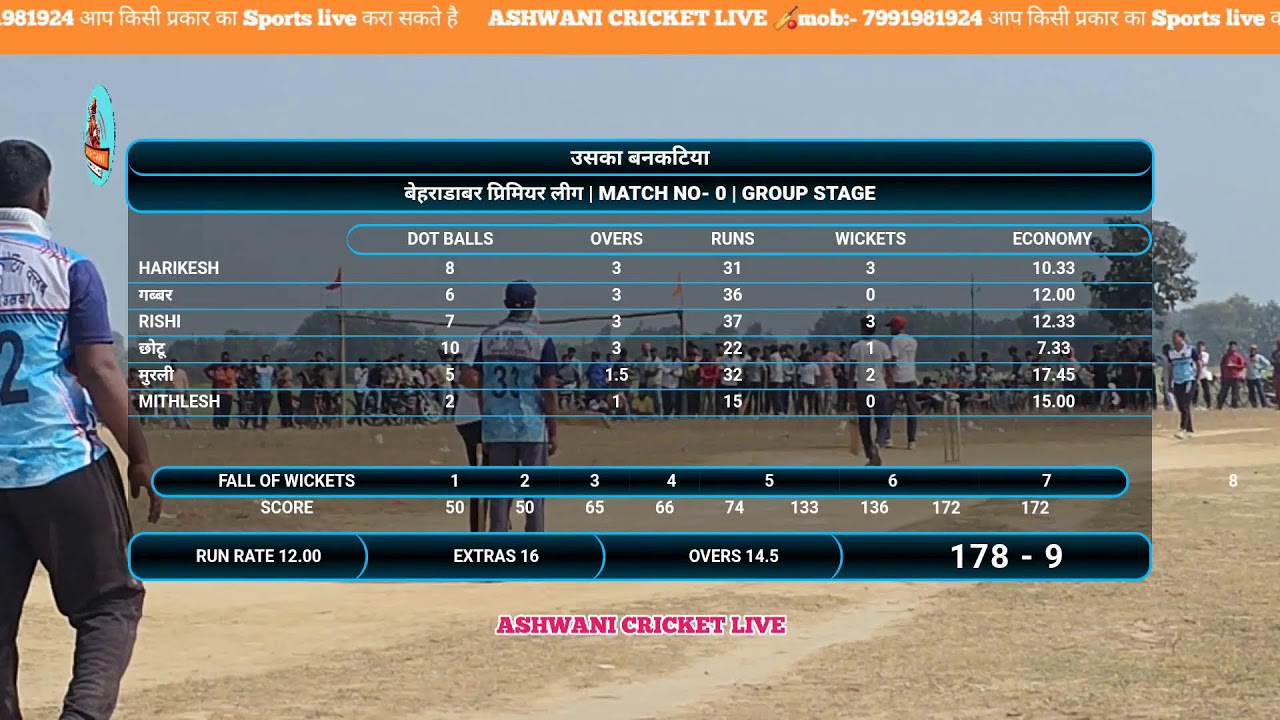Click HARIKESH's dot balls value 8
The width and height of the screenshot is (1280, 720).
(x=450, y=268)
